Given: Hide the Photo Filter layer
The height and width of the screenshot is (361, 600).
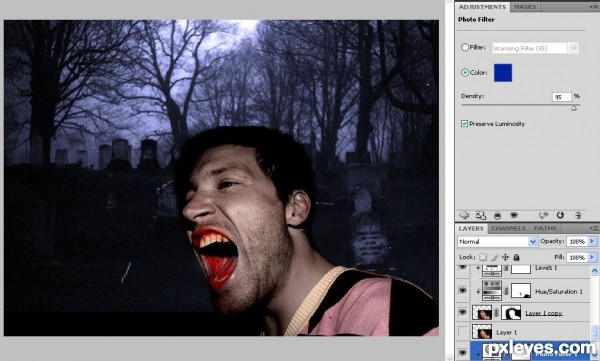Looking at the screenshot, I should point(463,352).
